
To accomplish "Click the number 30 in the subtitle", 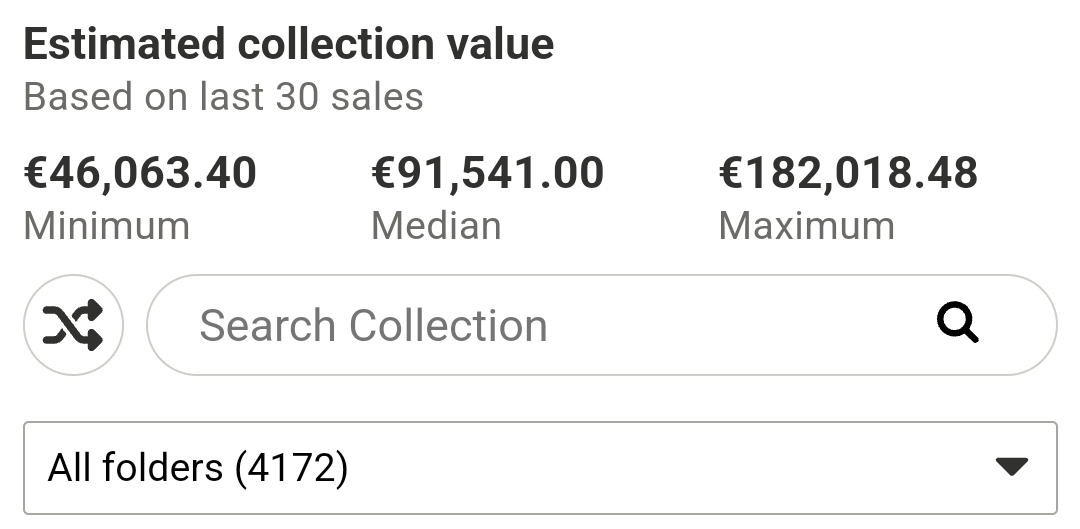I will click(297, 96).
